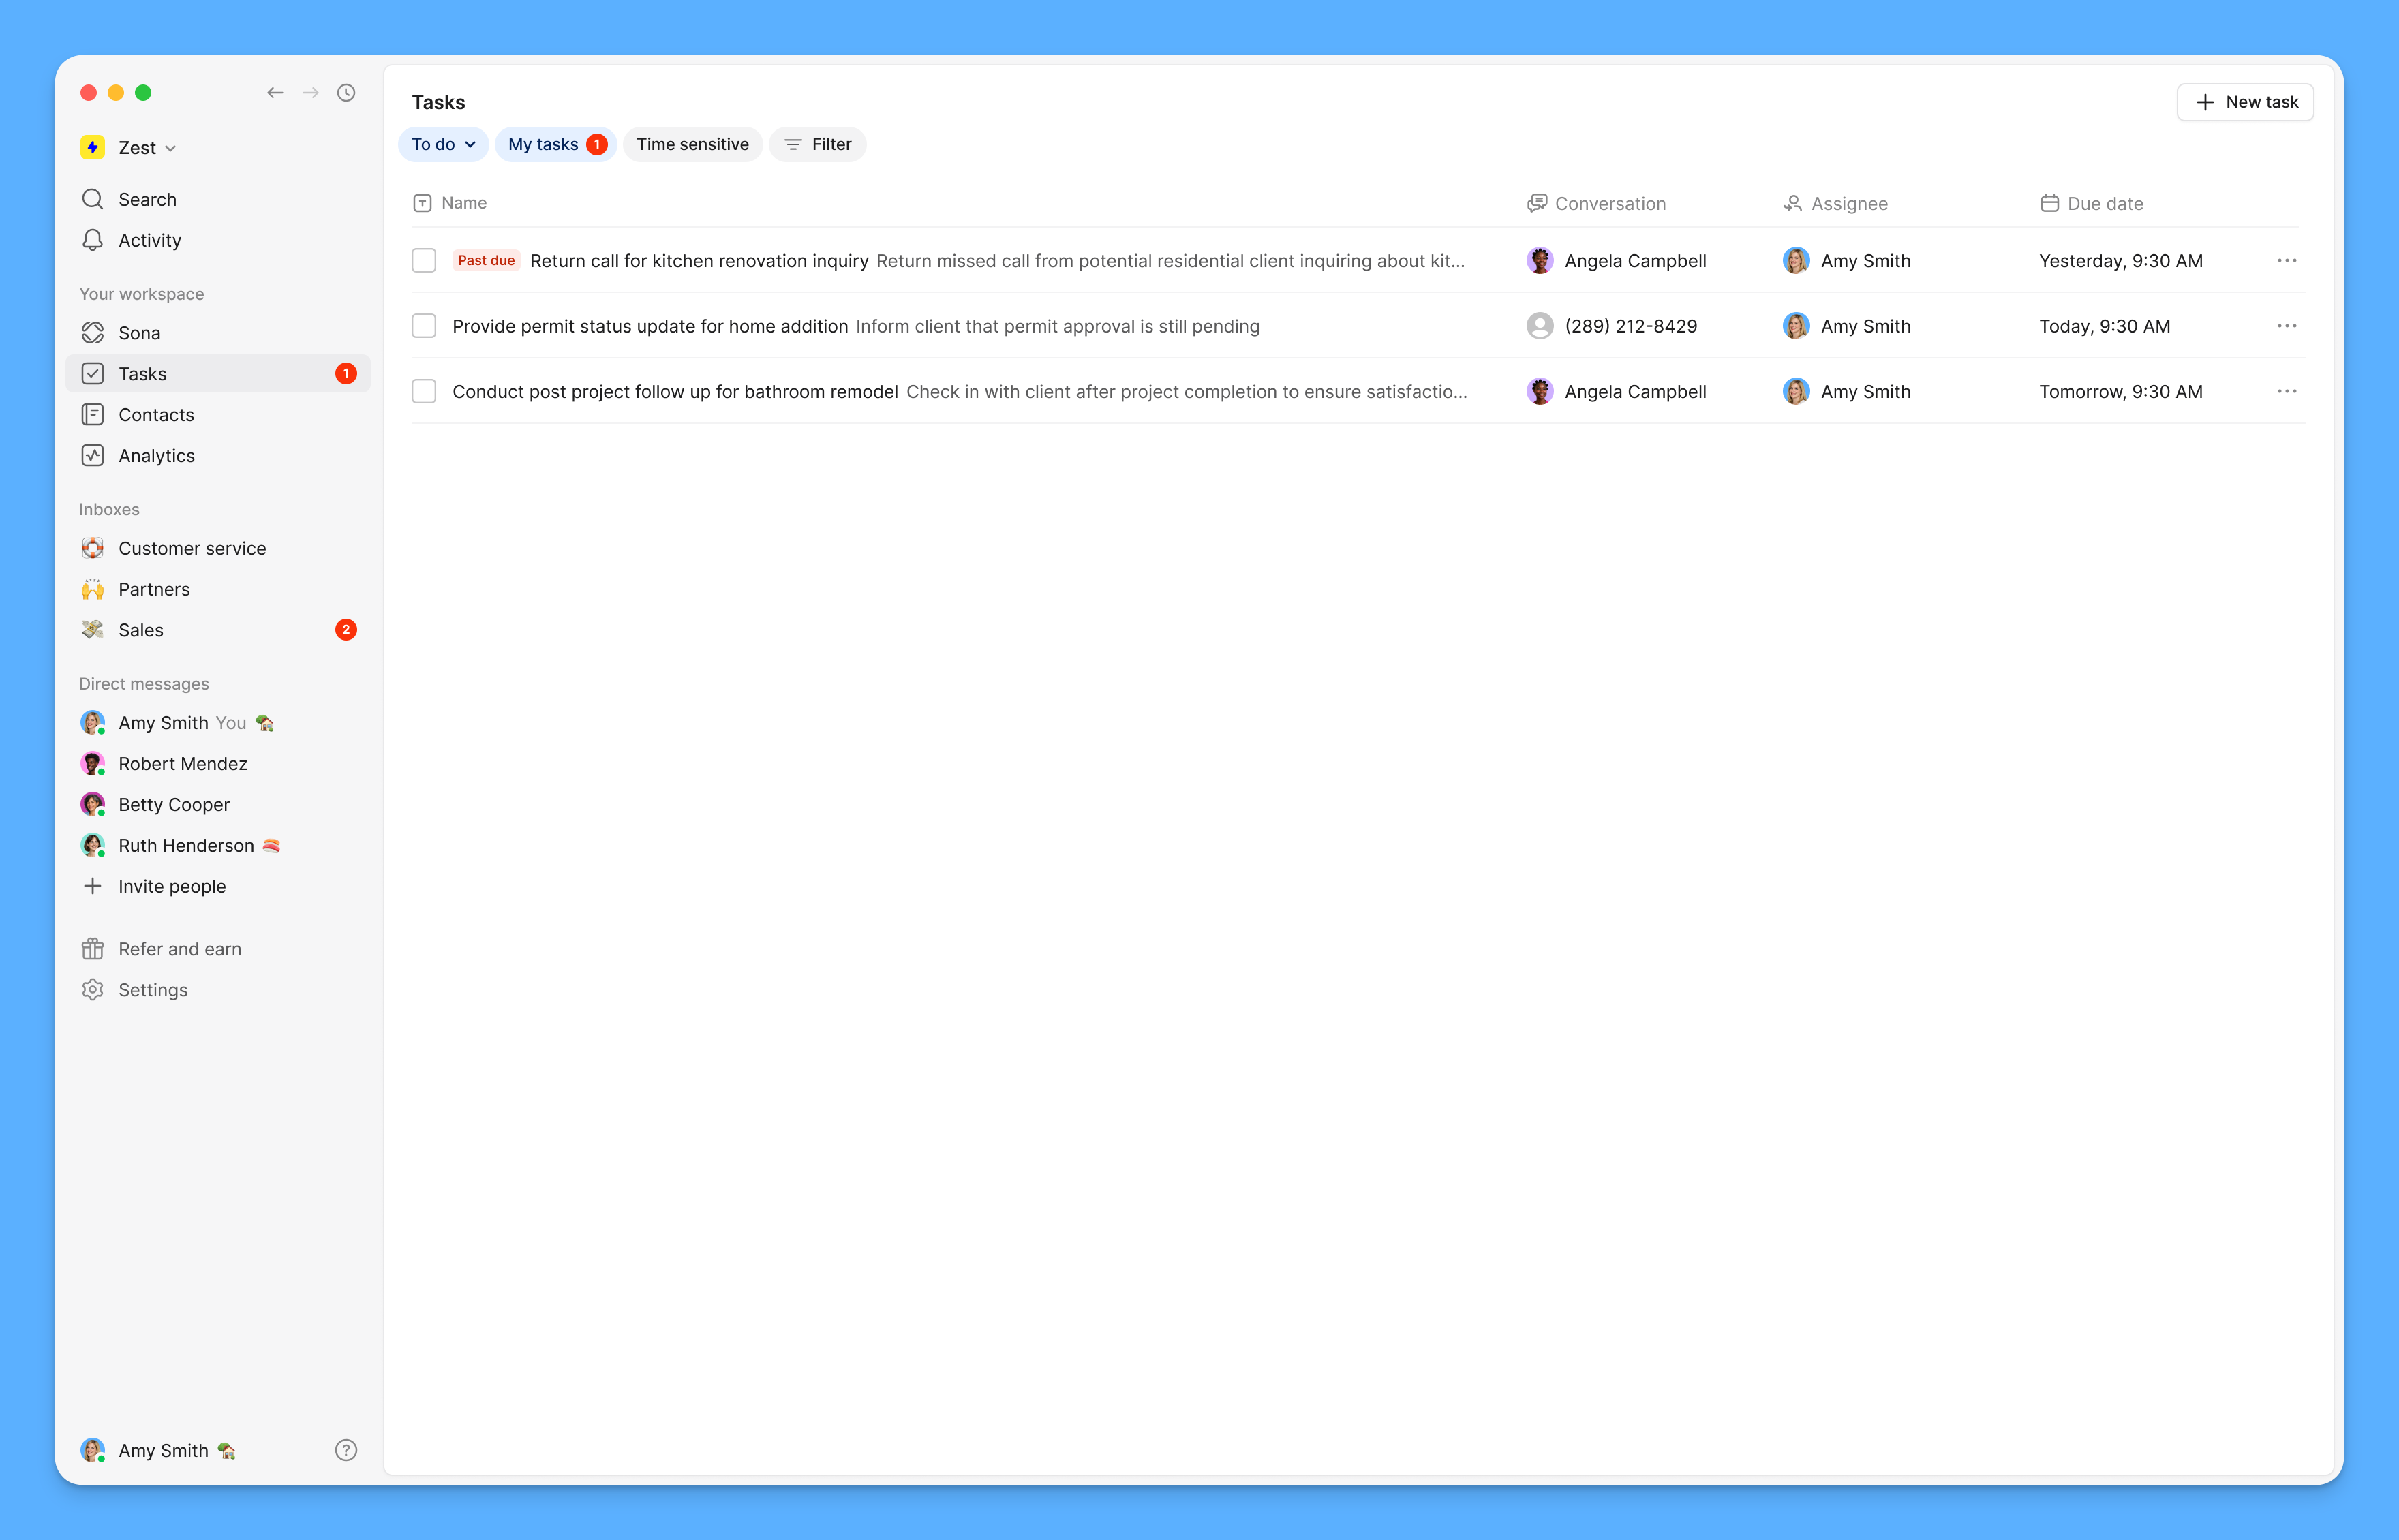Click the Refer and earn gift icon
The height and width of the screenshot is (1540, 2399).
tap(92, 949)
